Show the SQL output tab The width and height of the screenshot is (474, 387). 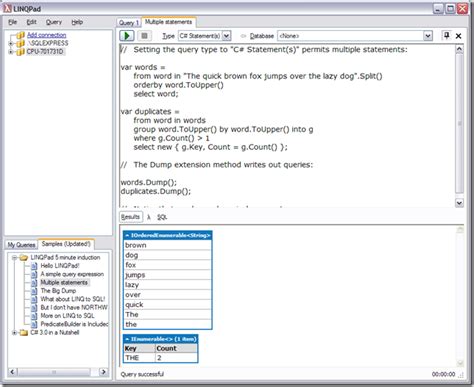[x=162, y=217]
